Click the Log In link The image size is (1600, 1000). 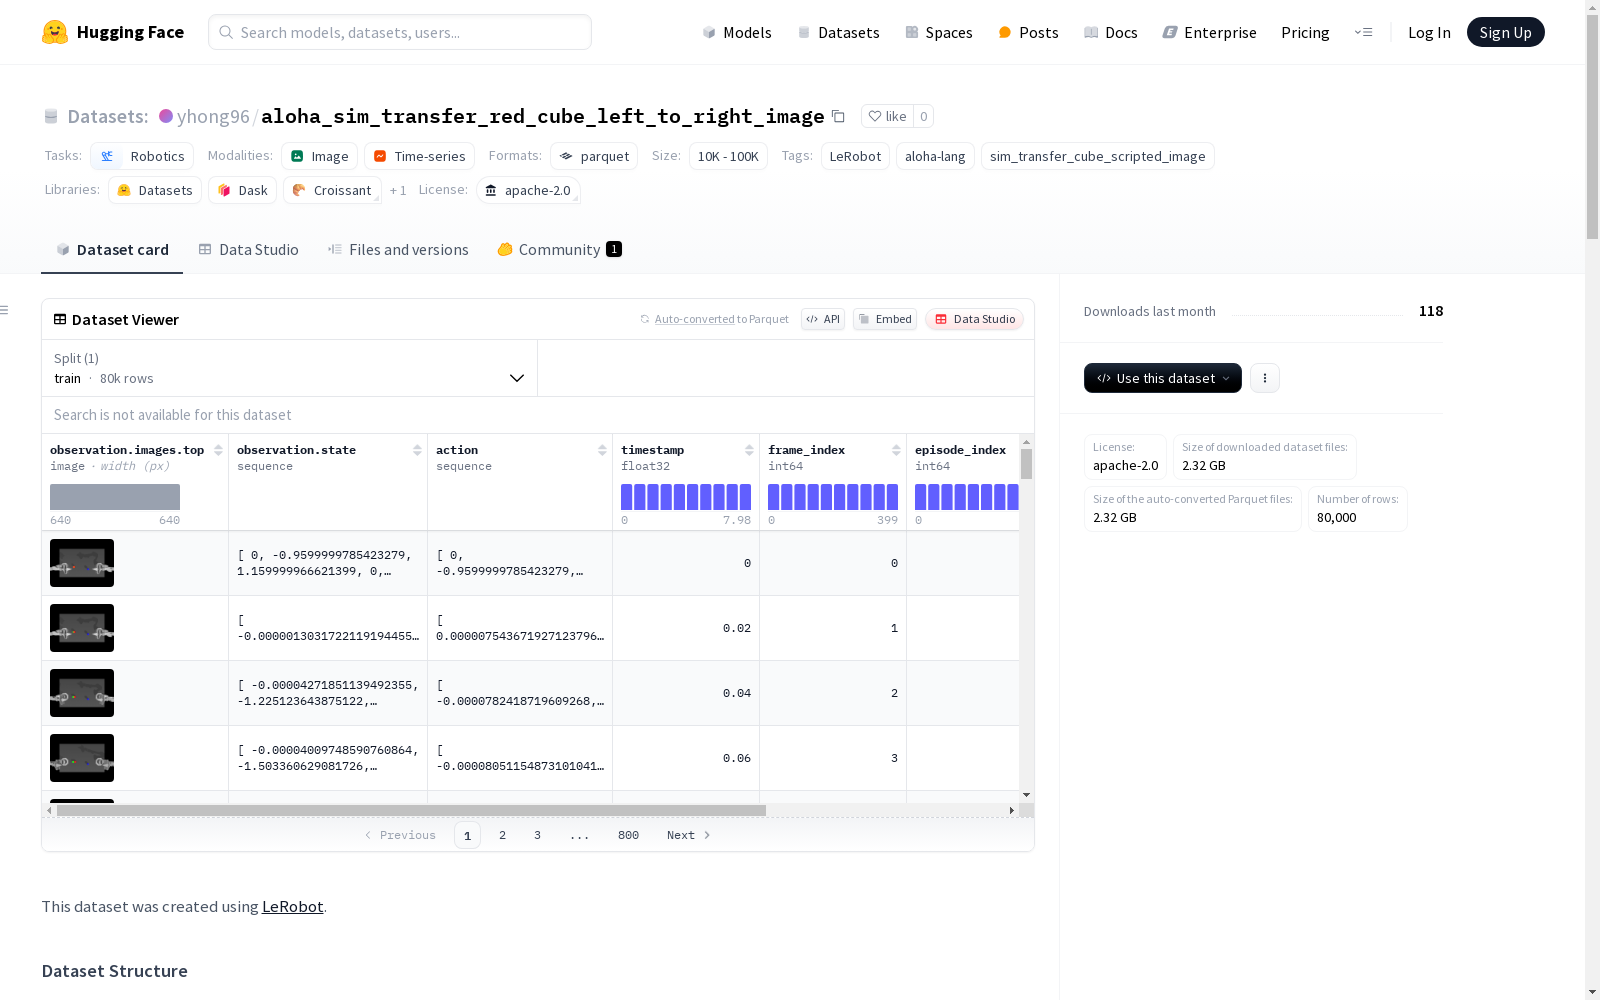tap(1429, 32)
